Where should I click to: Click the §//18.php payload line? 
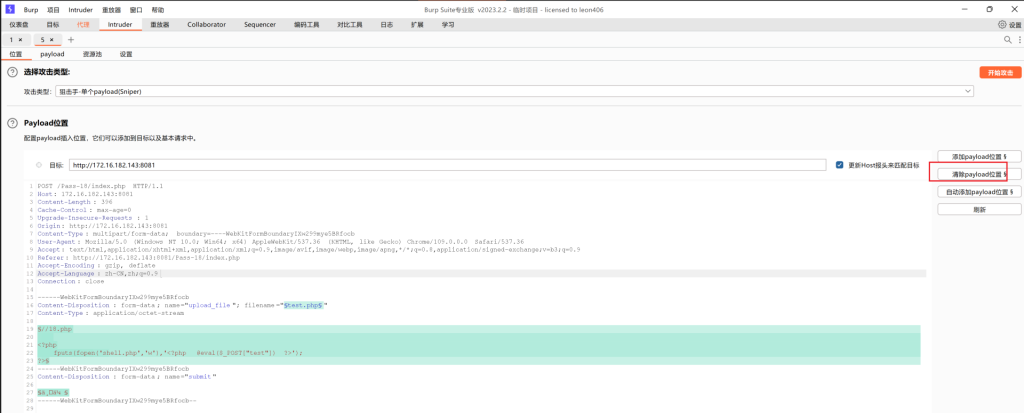(55, 329)
